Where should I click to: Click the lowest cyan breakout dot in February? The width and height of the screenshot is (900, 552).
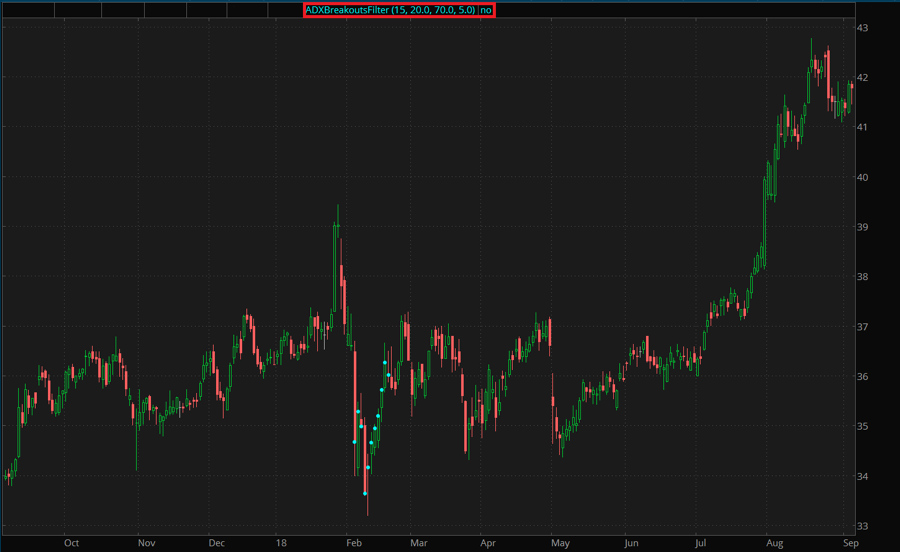coord(365,493)
